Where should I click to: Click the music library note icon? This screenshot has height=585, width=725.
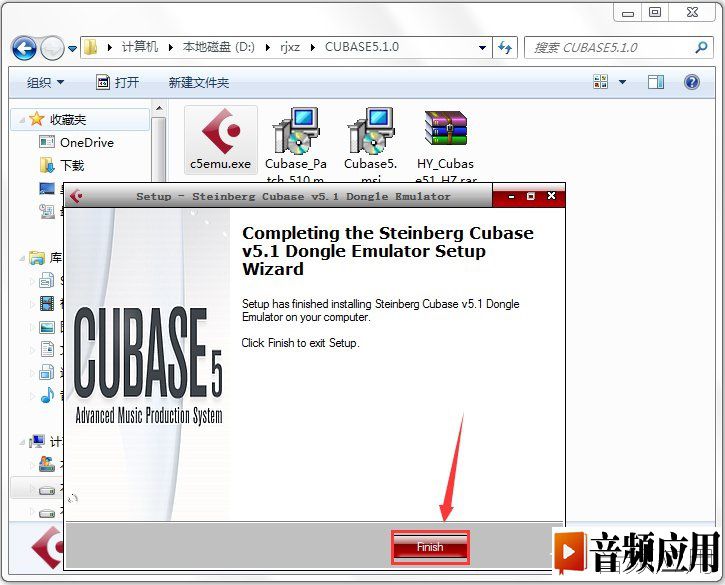pos(47,395)
